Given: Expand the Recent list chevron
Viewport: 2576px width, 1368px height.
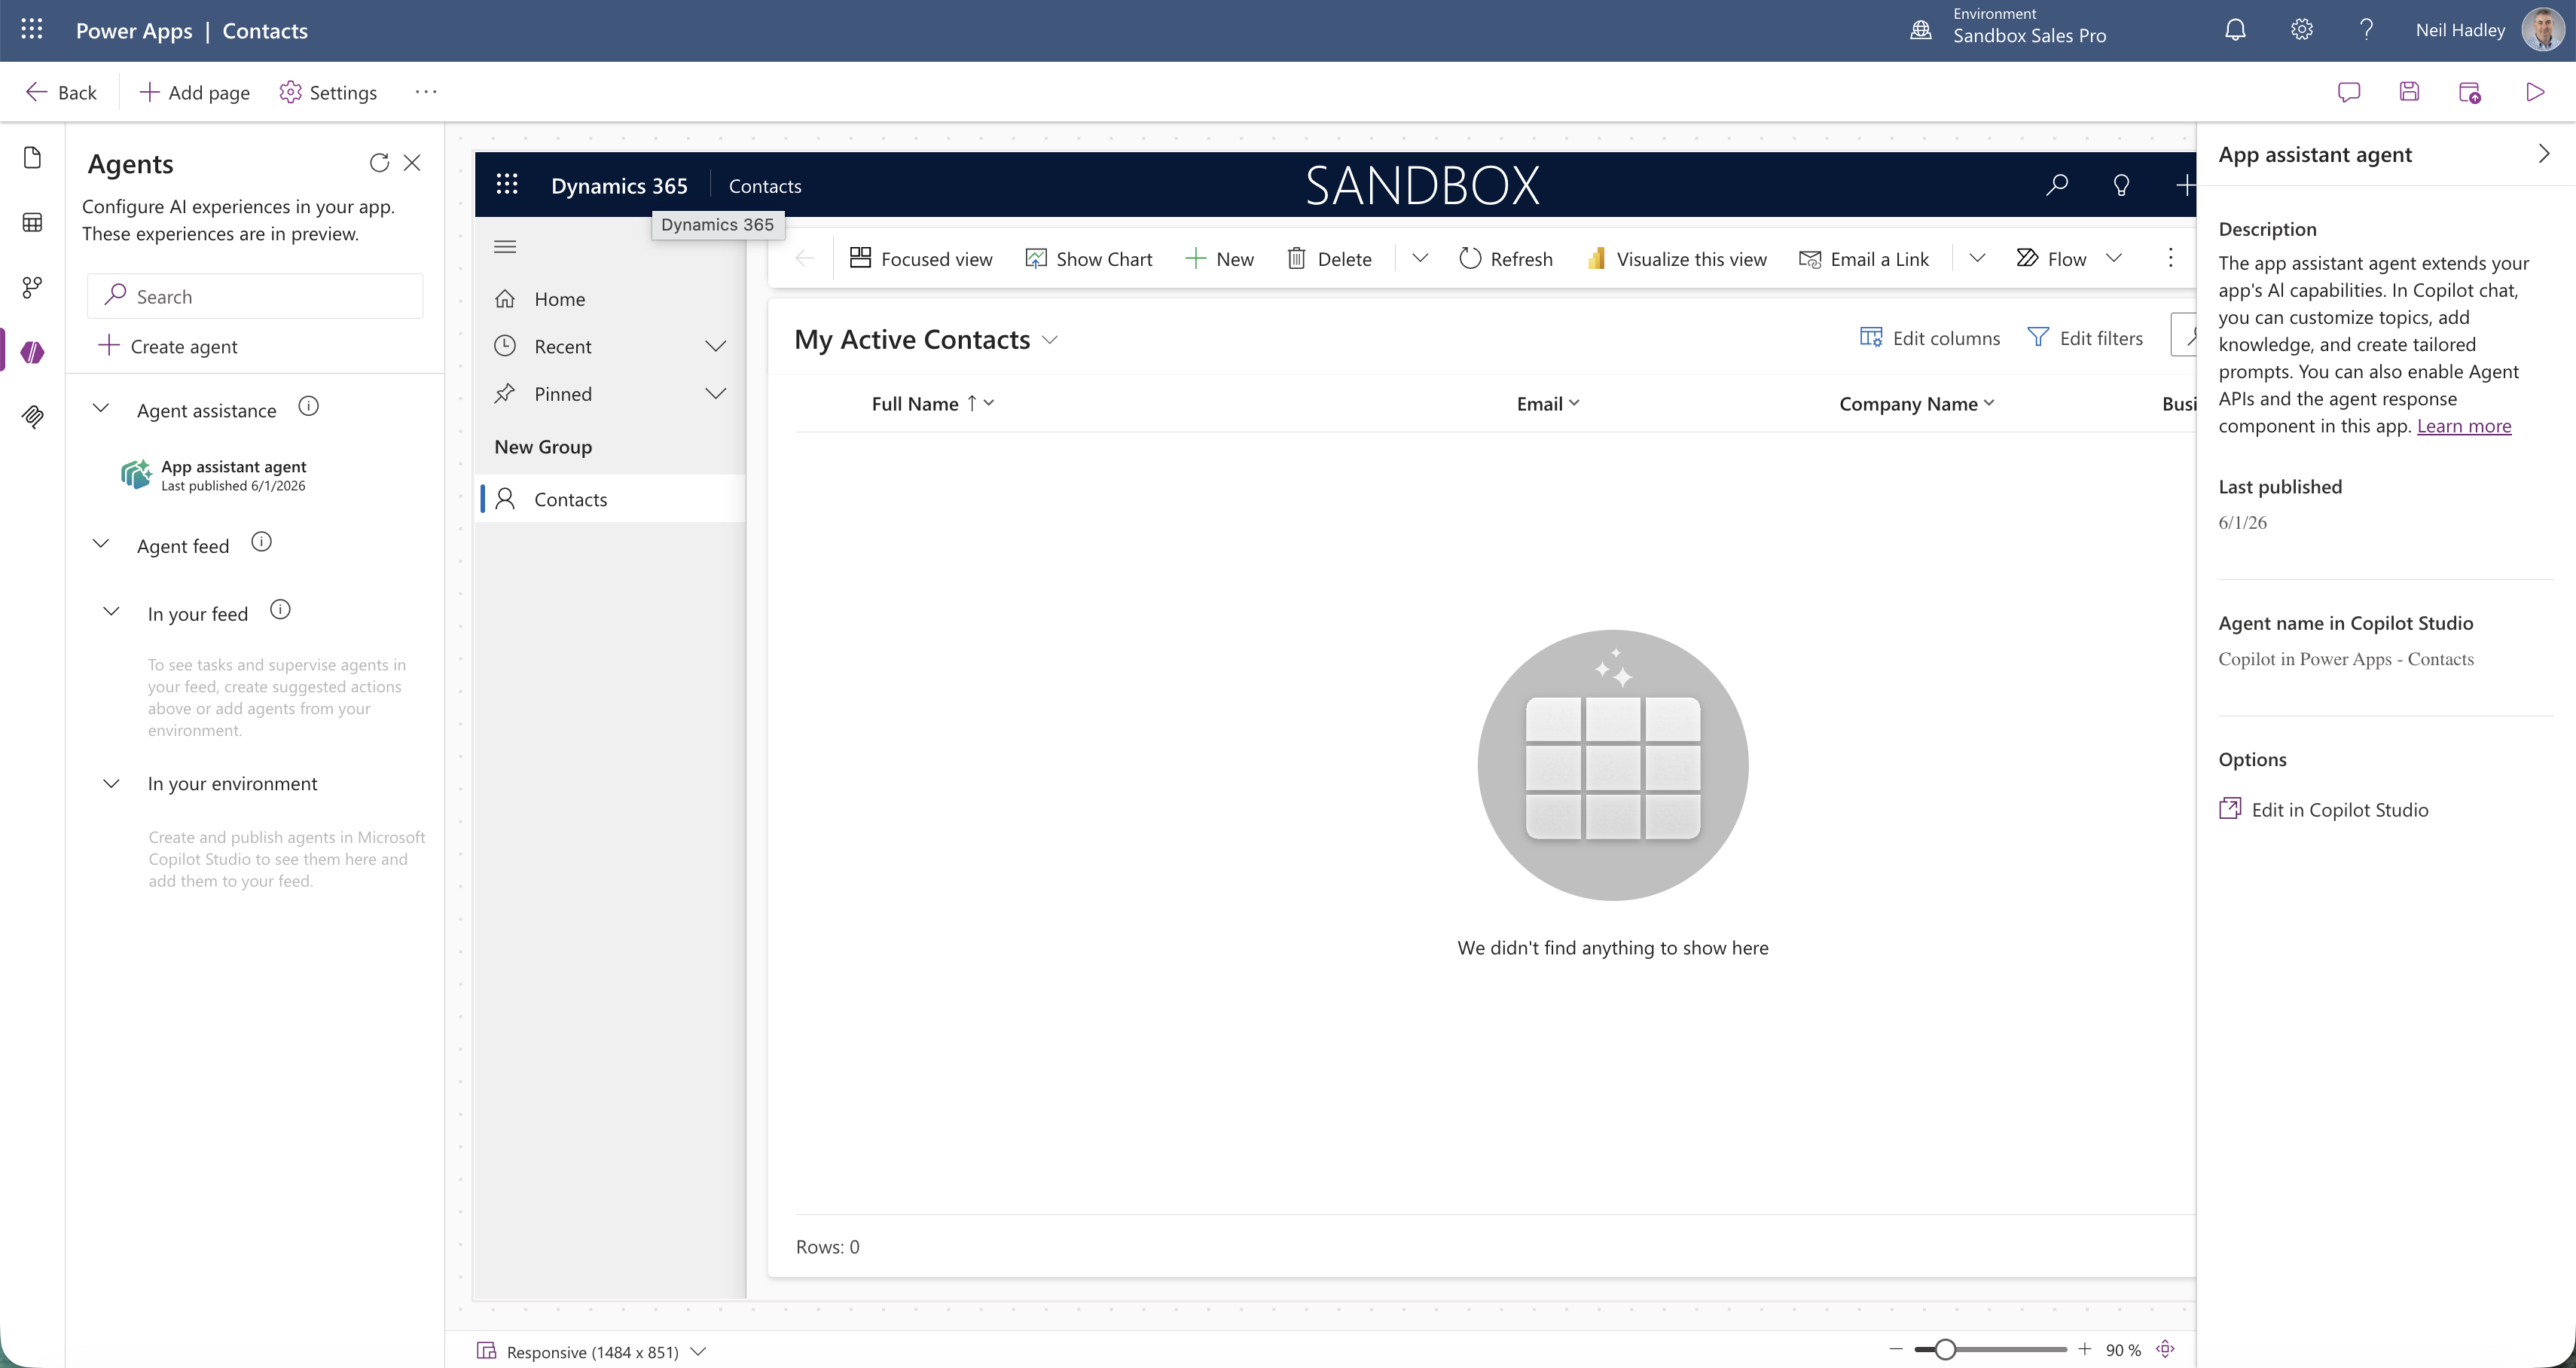Looking at the screenshot, I should coord(715,346).
